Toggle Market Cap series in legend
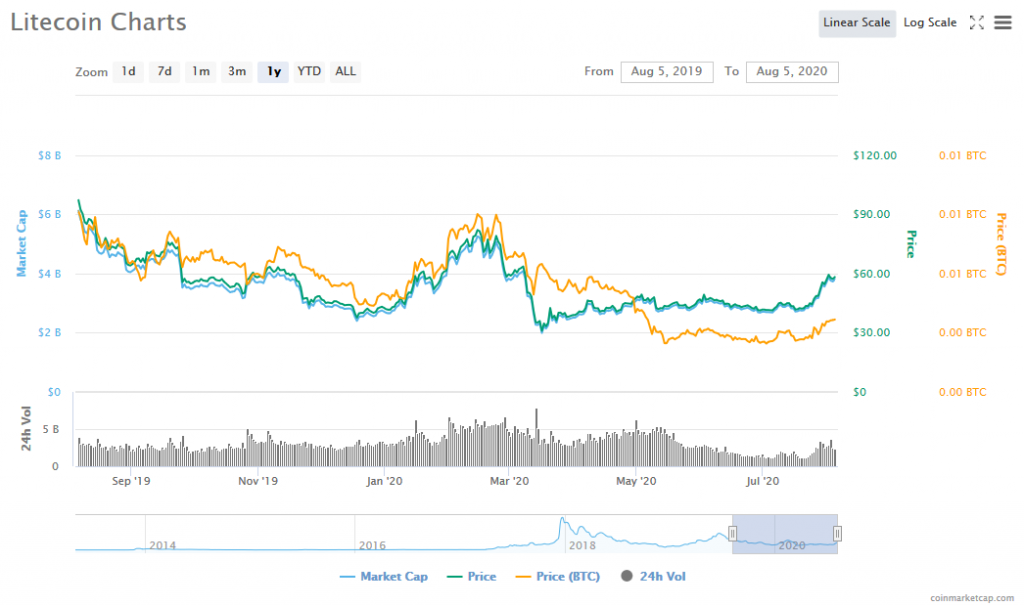 [384, 577]
